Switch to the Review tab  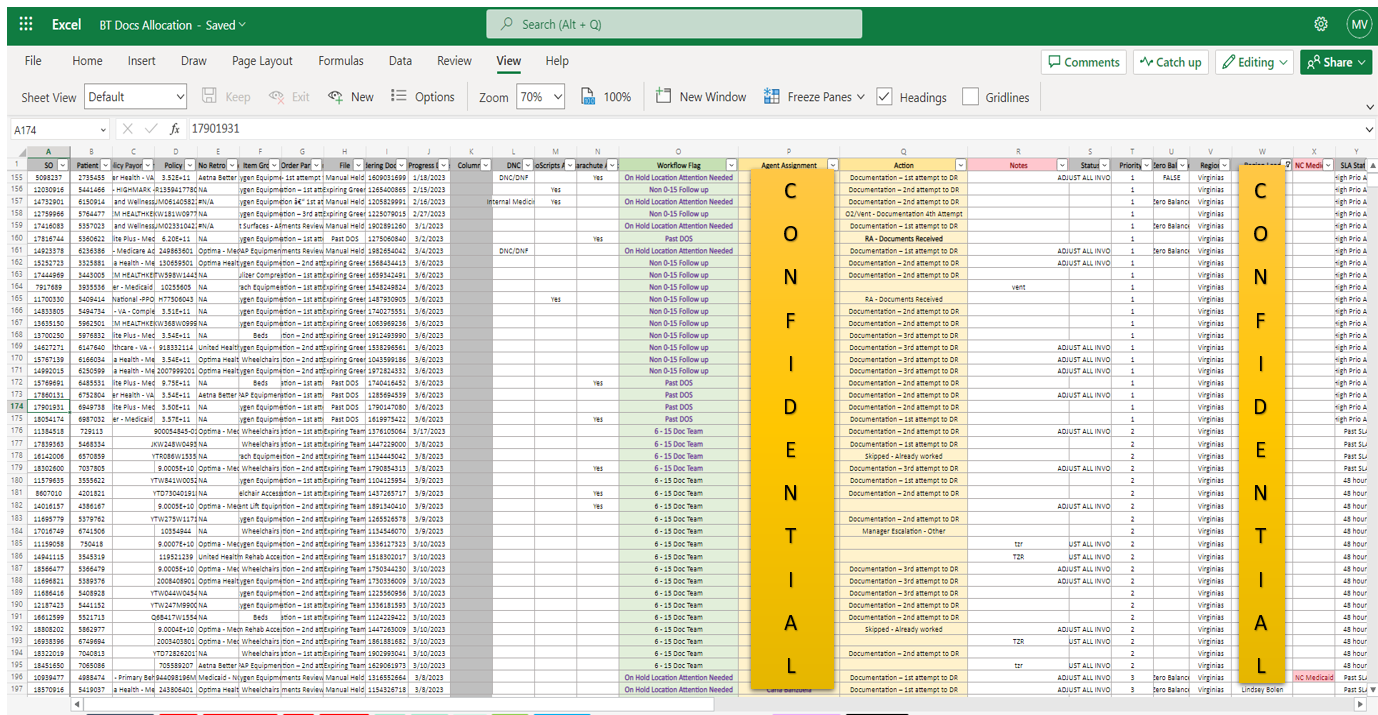454,61
